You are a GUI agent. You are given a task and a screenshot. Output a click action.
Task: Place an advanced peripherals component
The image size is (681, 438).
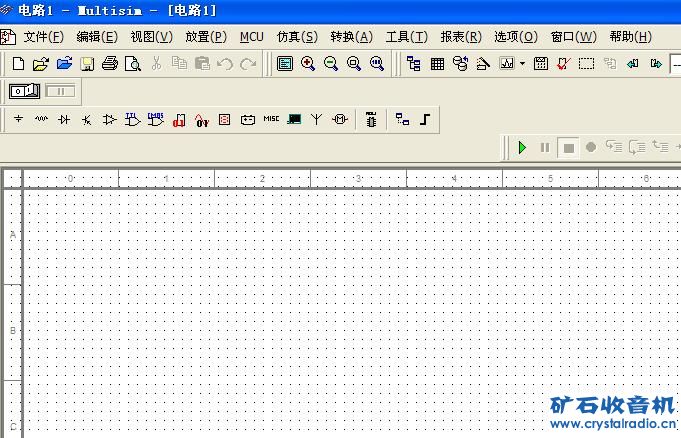pyautogui.click(x=294, y=119)
